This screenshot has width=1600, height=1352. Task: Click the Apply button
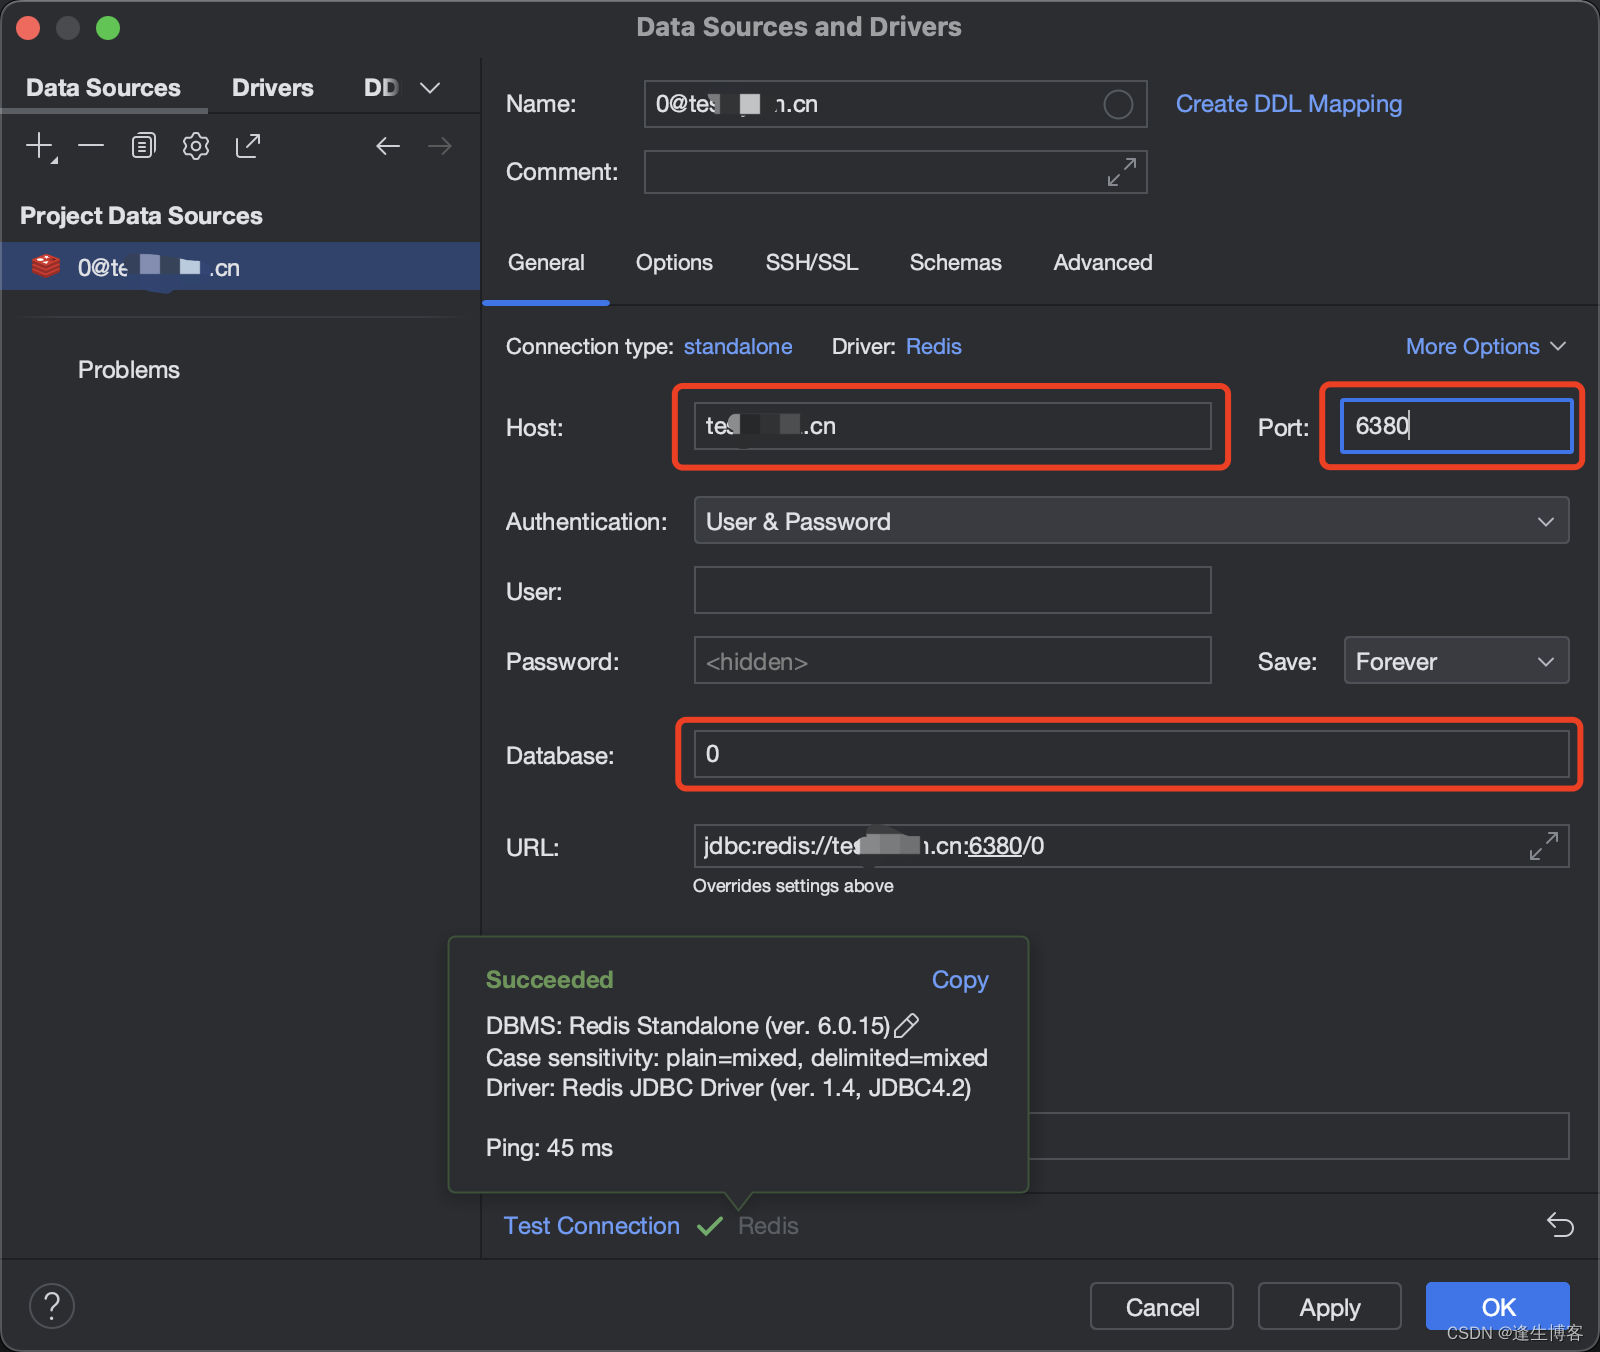point(1330,1307)
